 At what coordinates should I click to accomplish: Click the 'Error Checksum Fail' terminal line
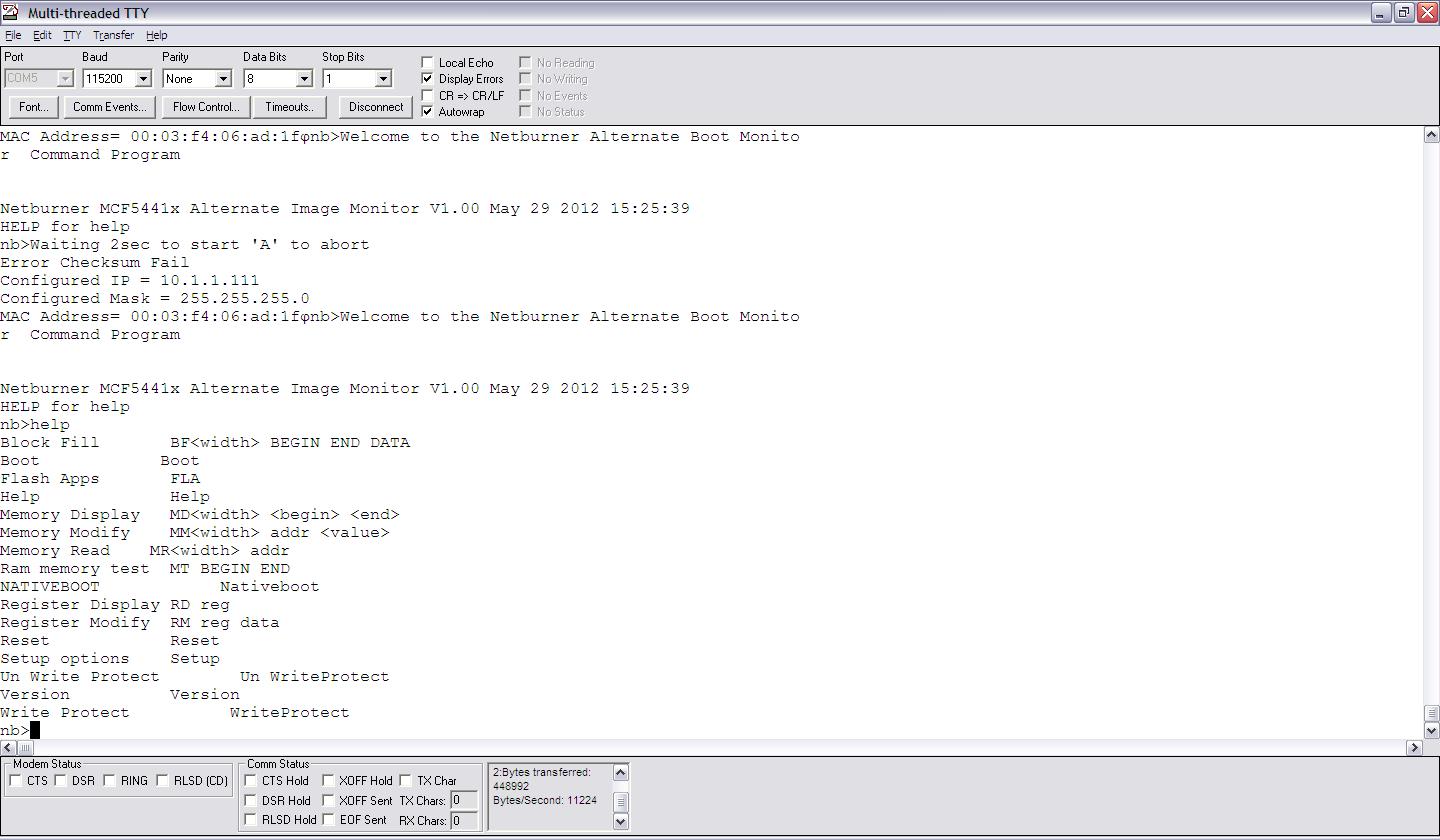pyautogui.click(x=95, y=263)
